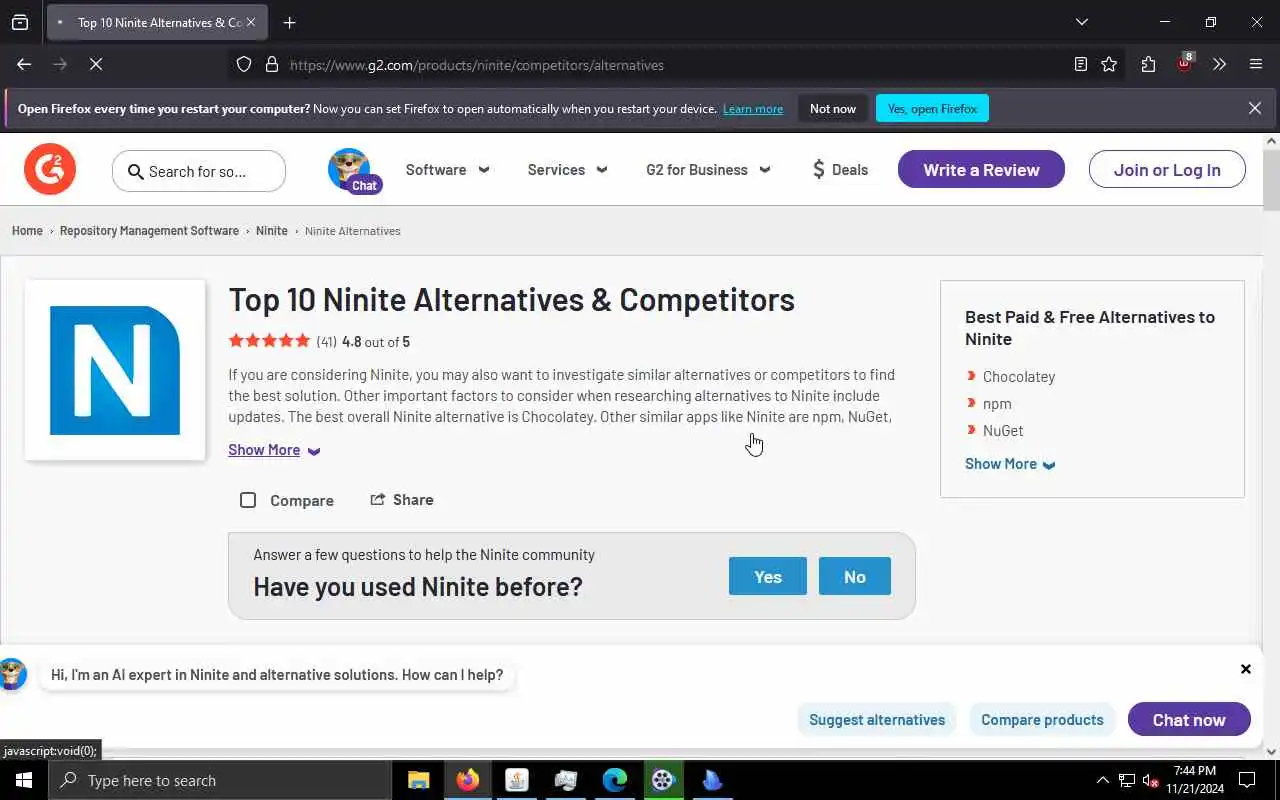This screenshot has height=800, width=1280.
Task: Focus the Search for software field
Action: (x=199, y=171)
